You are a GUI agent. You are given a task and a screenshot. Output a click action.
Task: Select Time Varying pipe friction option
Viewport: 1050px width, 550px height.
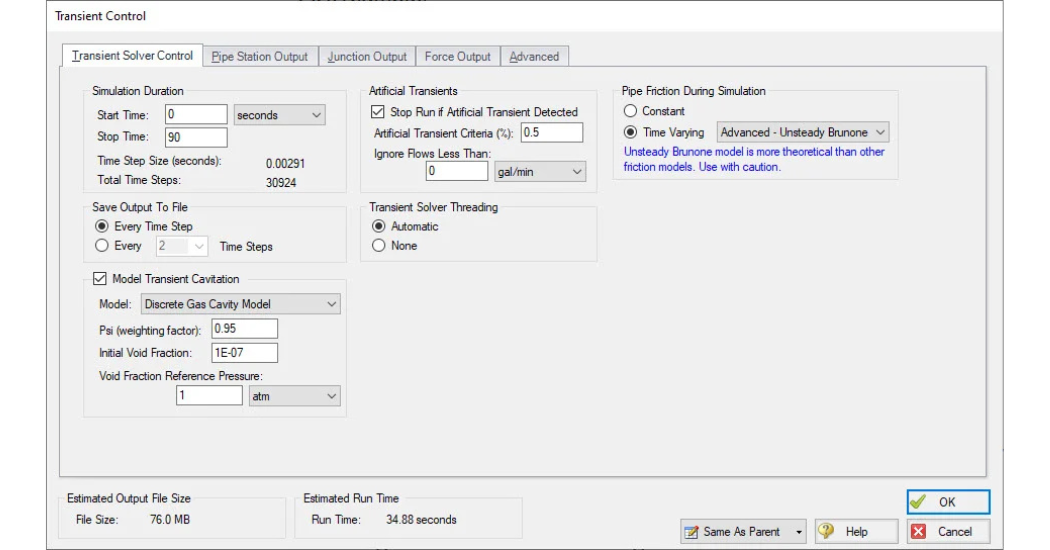click(x=630, y=132)
